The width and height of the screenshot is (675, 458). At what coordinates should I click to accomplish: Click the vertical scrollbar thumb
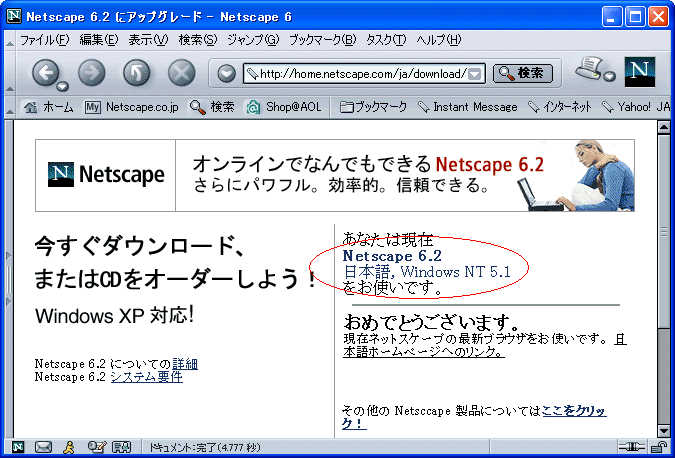[663, 231]
